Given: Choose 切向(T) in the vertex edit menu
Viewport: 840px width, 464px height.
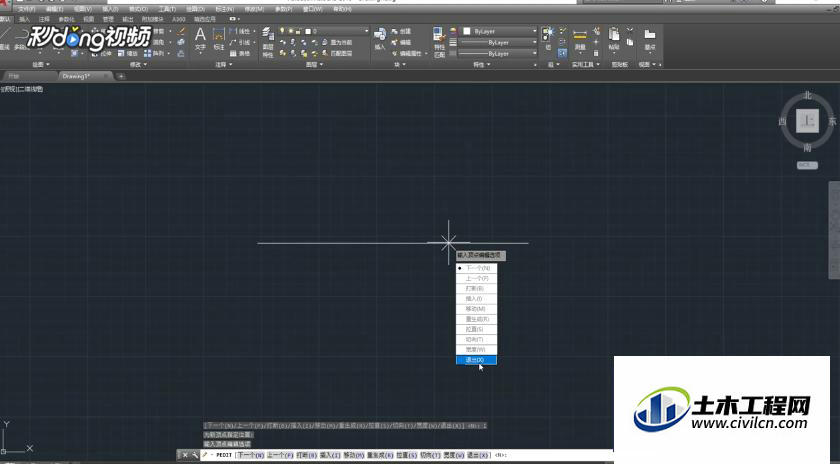Looking at the screenshot, I should 477,340.
